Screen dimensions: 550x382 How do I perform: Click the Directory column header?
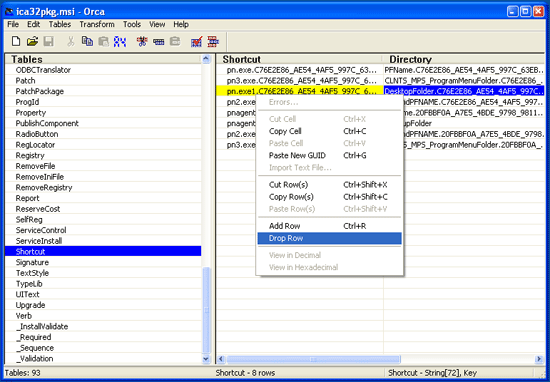coord(464,59)
